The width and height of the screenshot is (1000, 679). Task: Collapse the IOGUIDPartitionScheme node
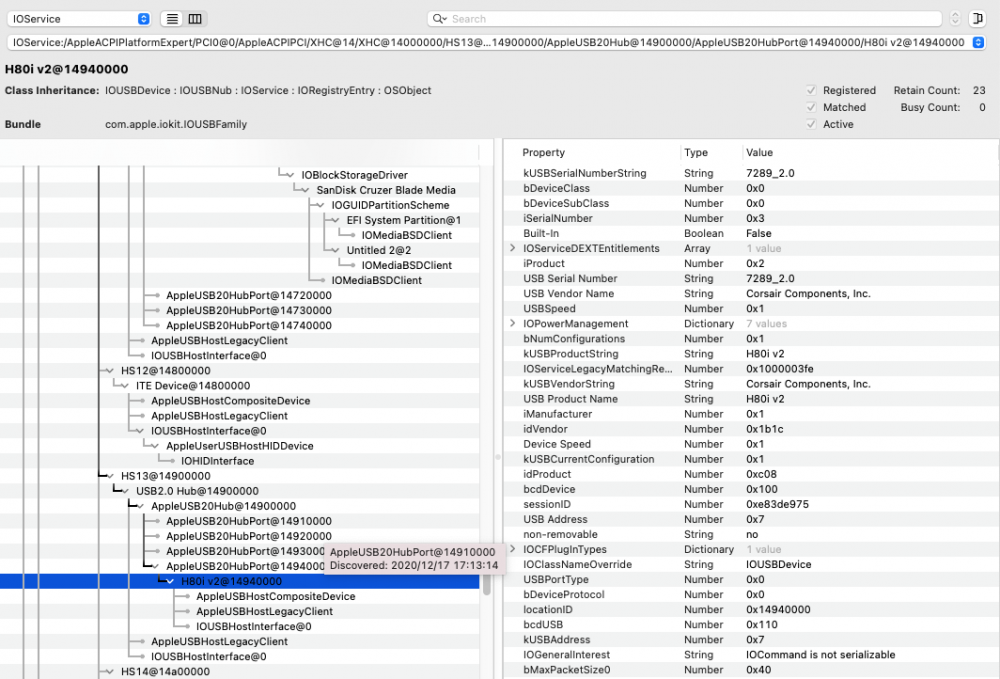(321, 205)
